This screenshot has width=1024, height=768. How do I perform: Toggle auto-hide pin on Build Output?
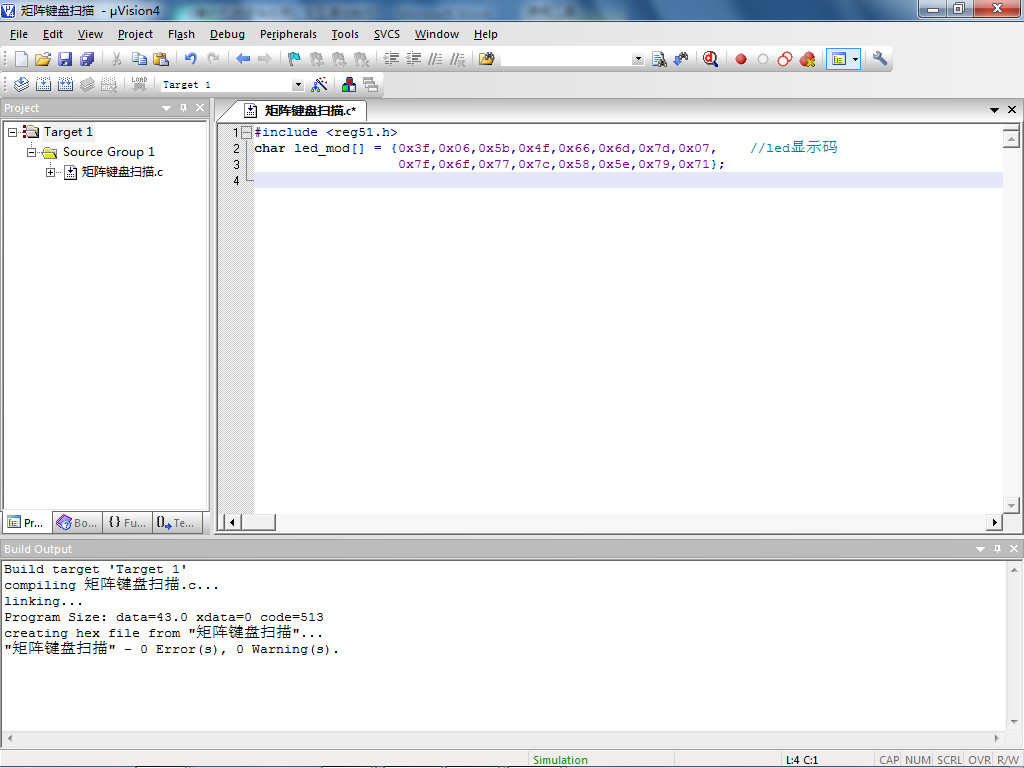pyautogui.click(x=997, y=549)
